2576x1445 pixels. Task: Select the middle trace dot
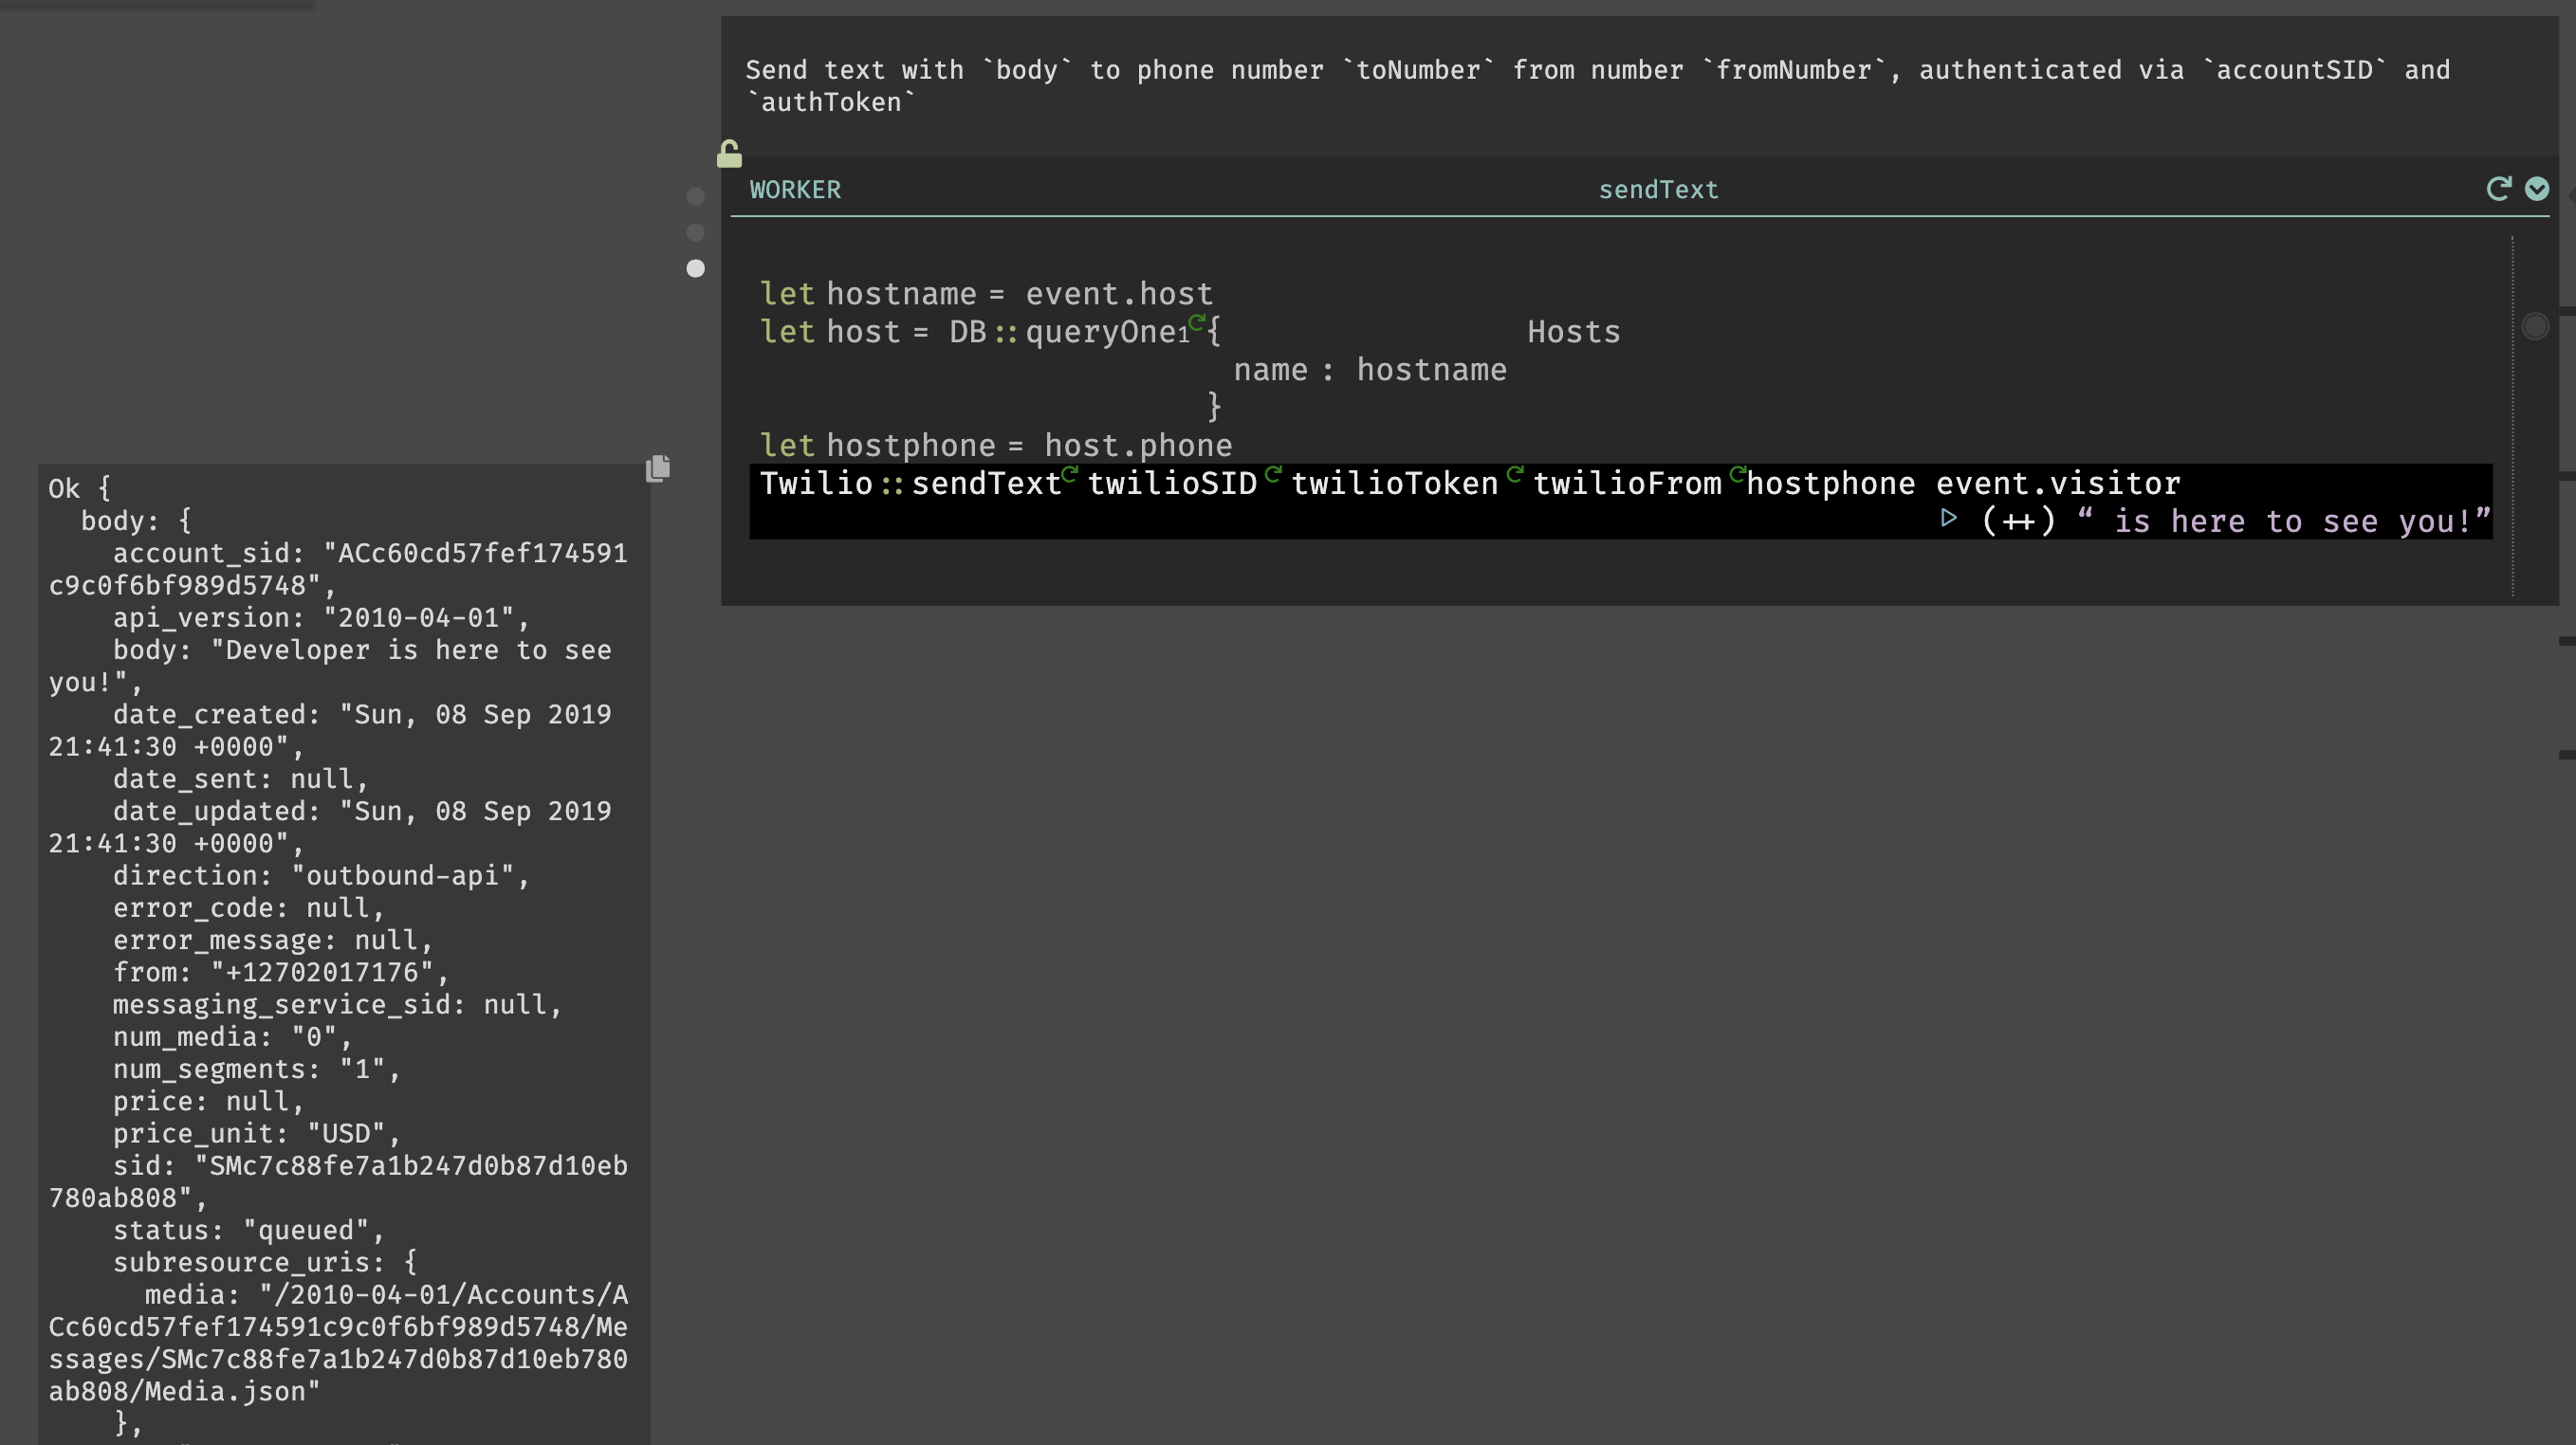tap(696, 232)
